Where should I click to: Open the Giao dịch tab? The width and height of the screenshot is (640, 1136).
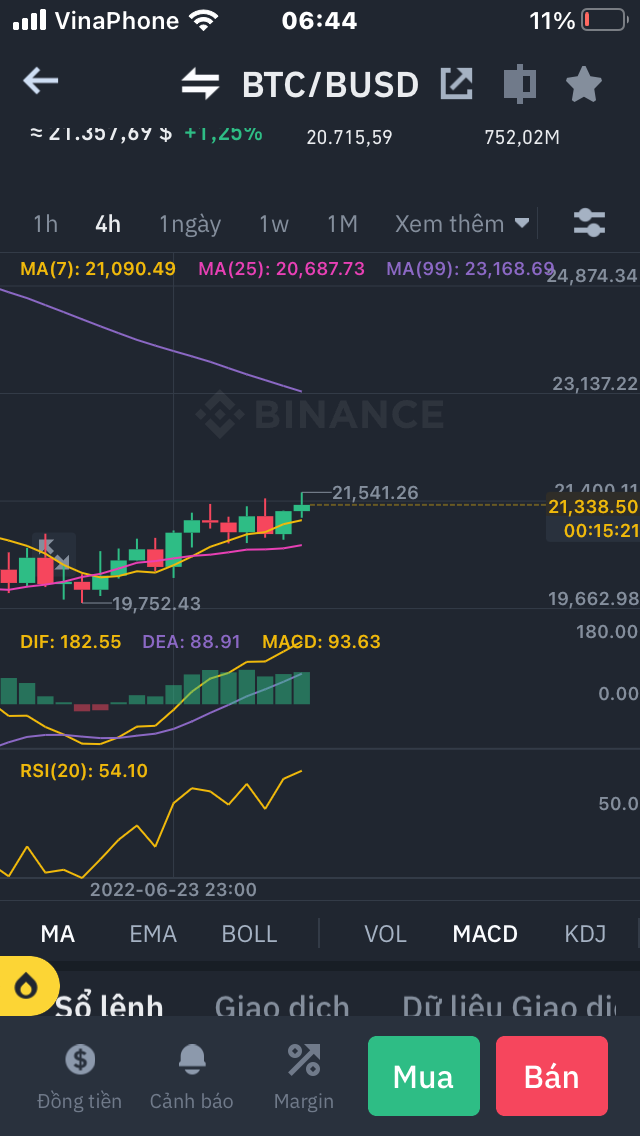[x=282, y=1006]
